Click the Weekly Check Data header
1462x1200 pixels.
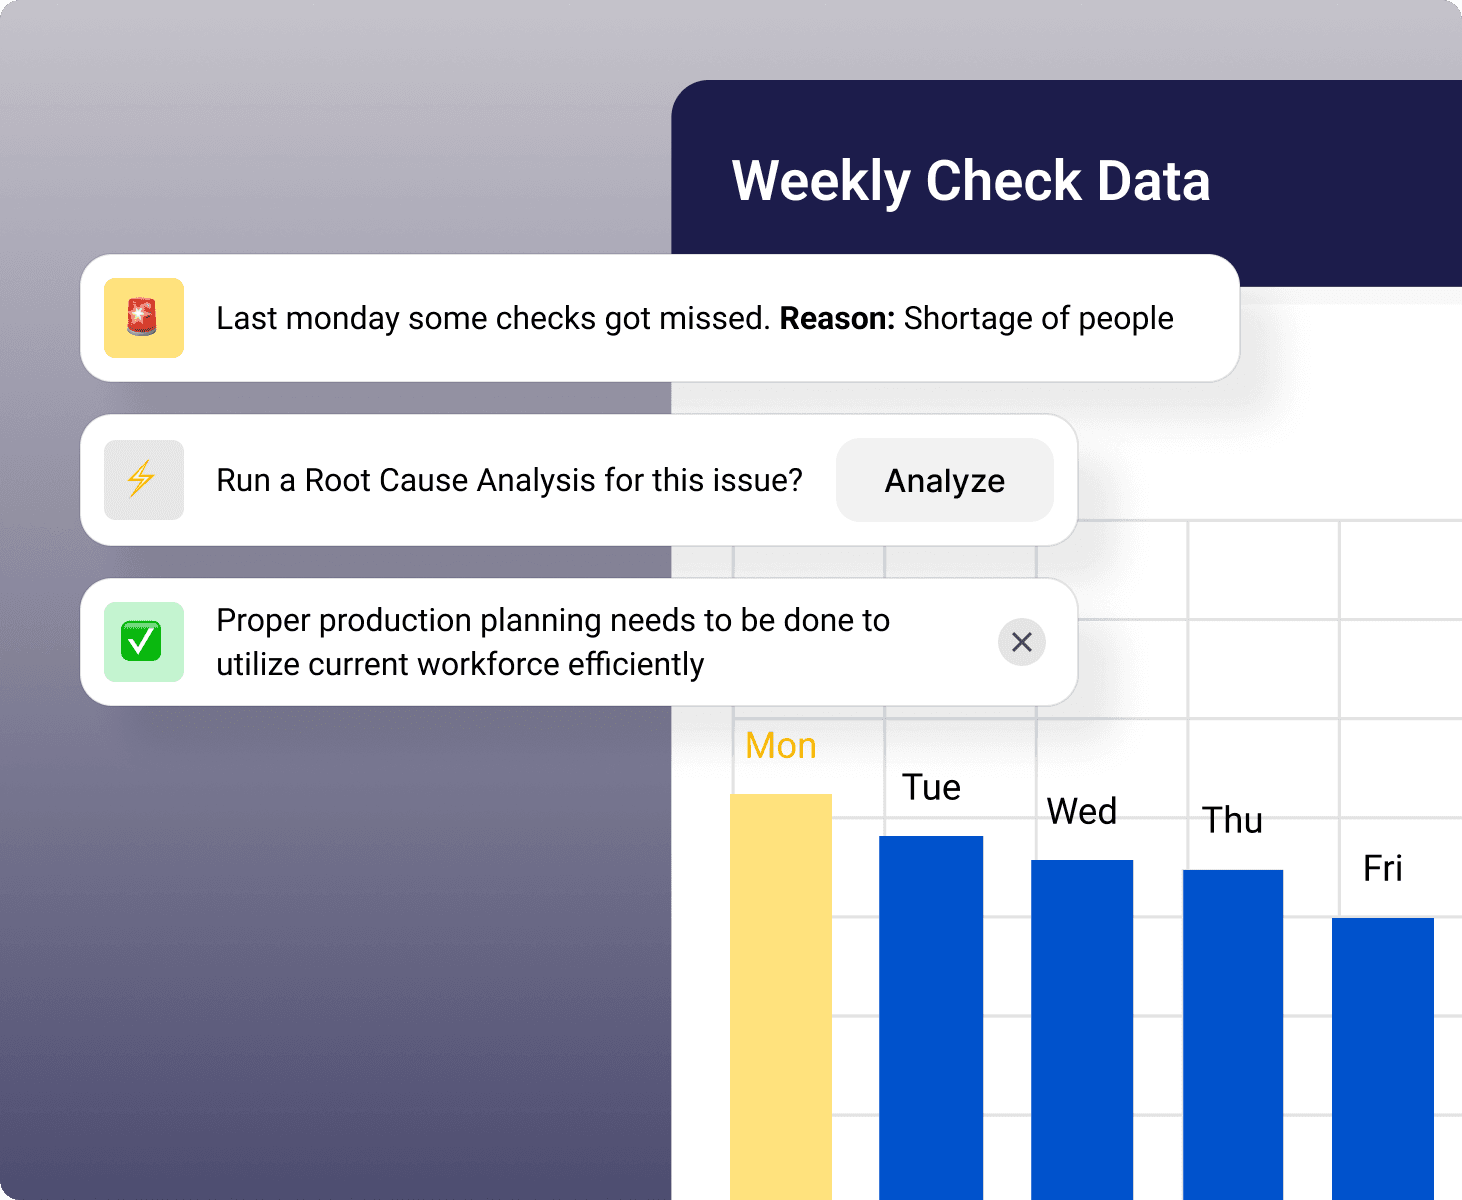(971, 180)
